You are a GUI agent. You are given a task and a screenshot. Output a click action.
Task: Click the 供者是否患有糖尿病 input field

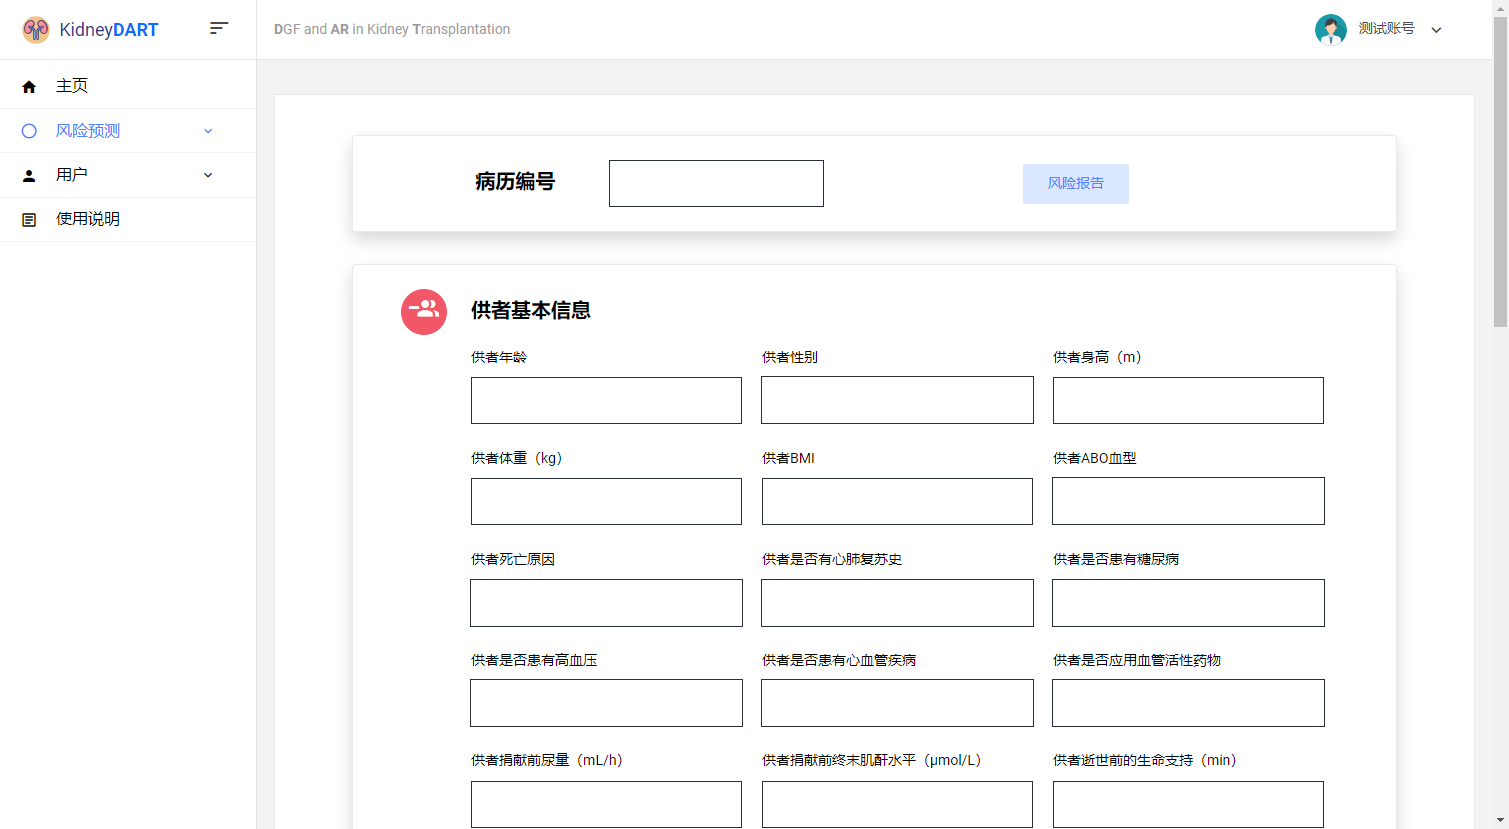(1187, 603)
